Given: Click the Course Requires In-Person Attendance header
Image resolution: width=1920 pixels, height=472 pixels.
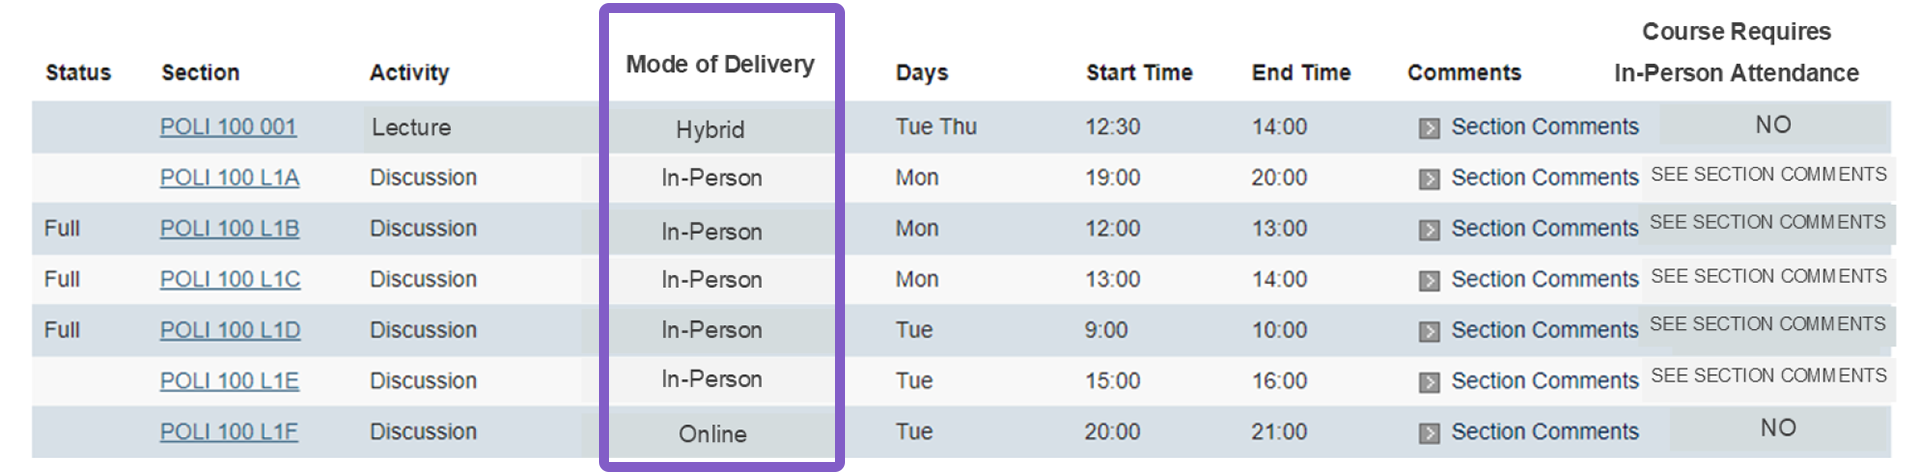Looking at the screenshot, I should tap(1736, 52).
